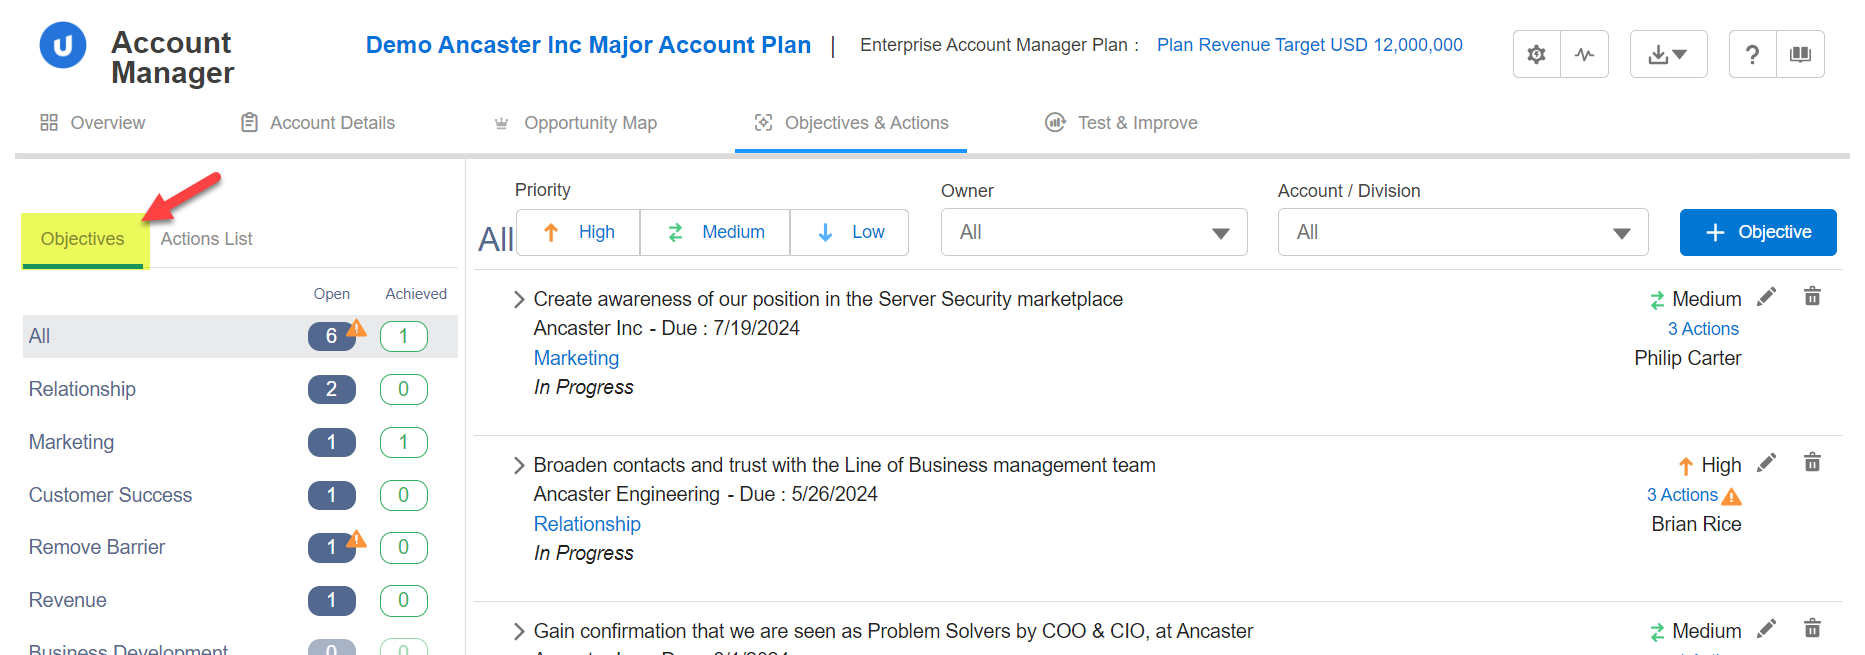Viewport: 1865px width, 655px height.
Task: Select the All row in objectives list
Action: pos(240,336)
